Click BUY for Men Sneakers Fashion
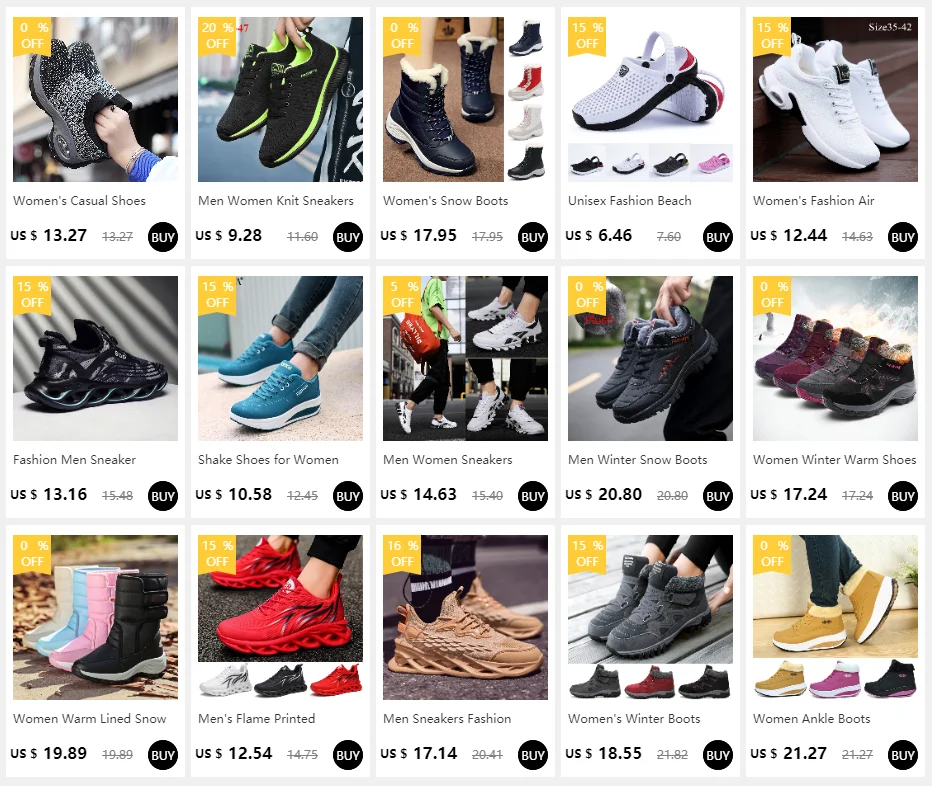 533,755
